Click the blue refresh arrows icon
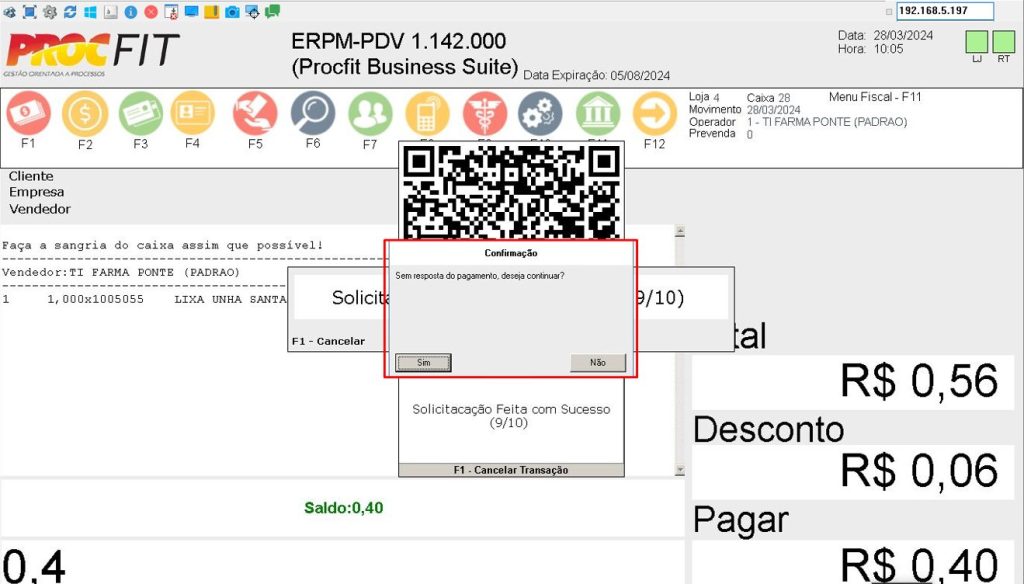The image size is (1024, 584). (70, 12)
